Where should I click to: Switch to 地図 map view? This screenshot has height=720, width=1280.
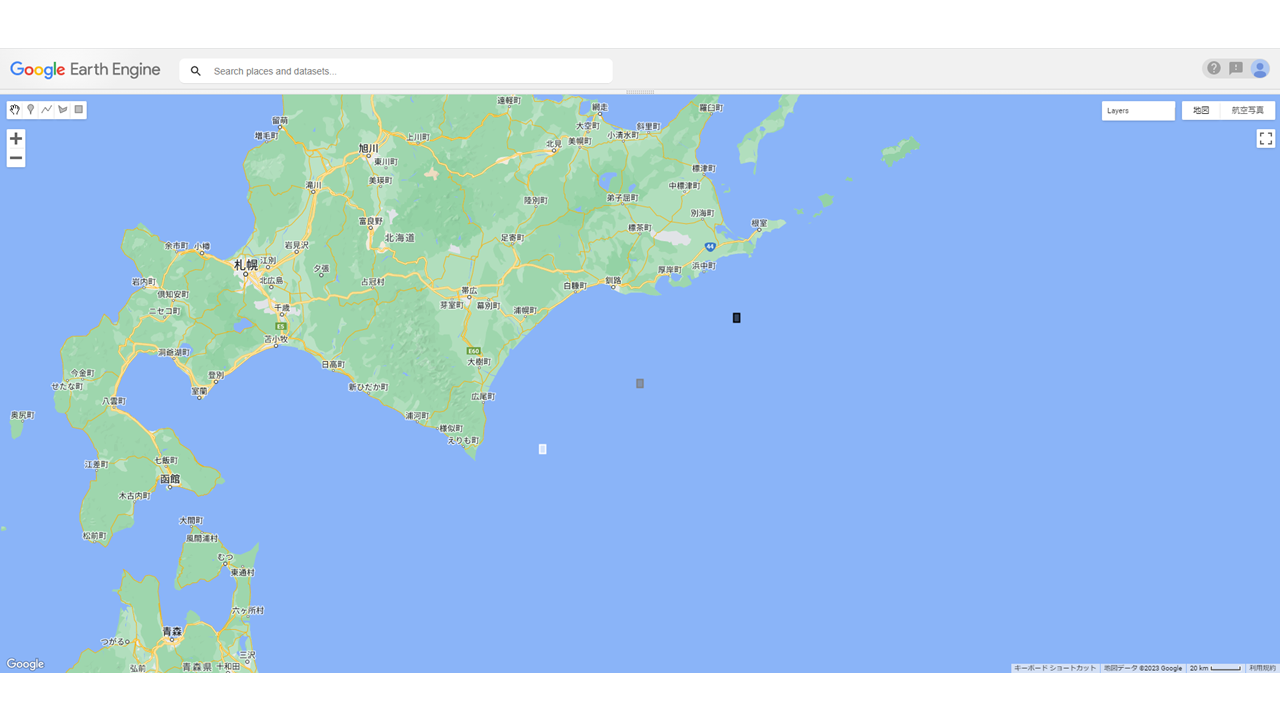pos(1201,111)
